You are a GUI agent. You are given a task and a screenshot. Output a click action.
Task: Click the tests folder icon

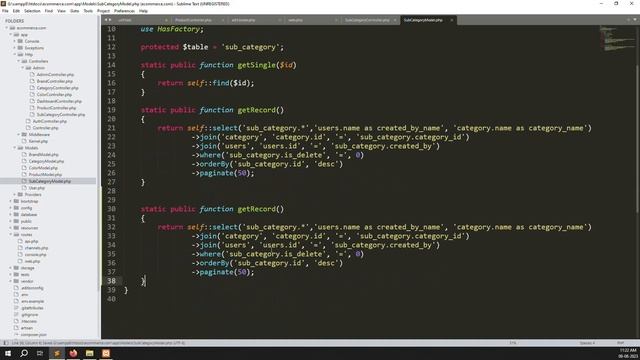(16, 274)
